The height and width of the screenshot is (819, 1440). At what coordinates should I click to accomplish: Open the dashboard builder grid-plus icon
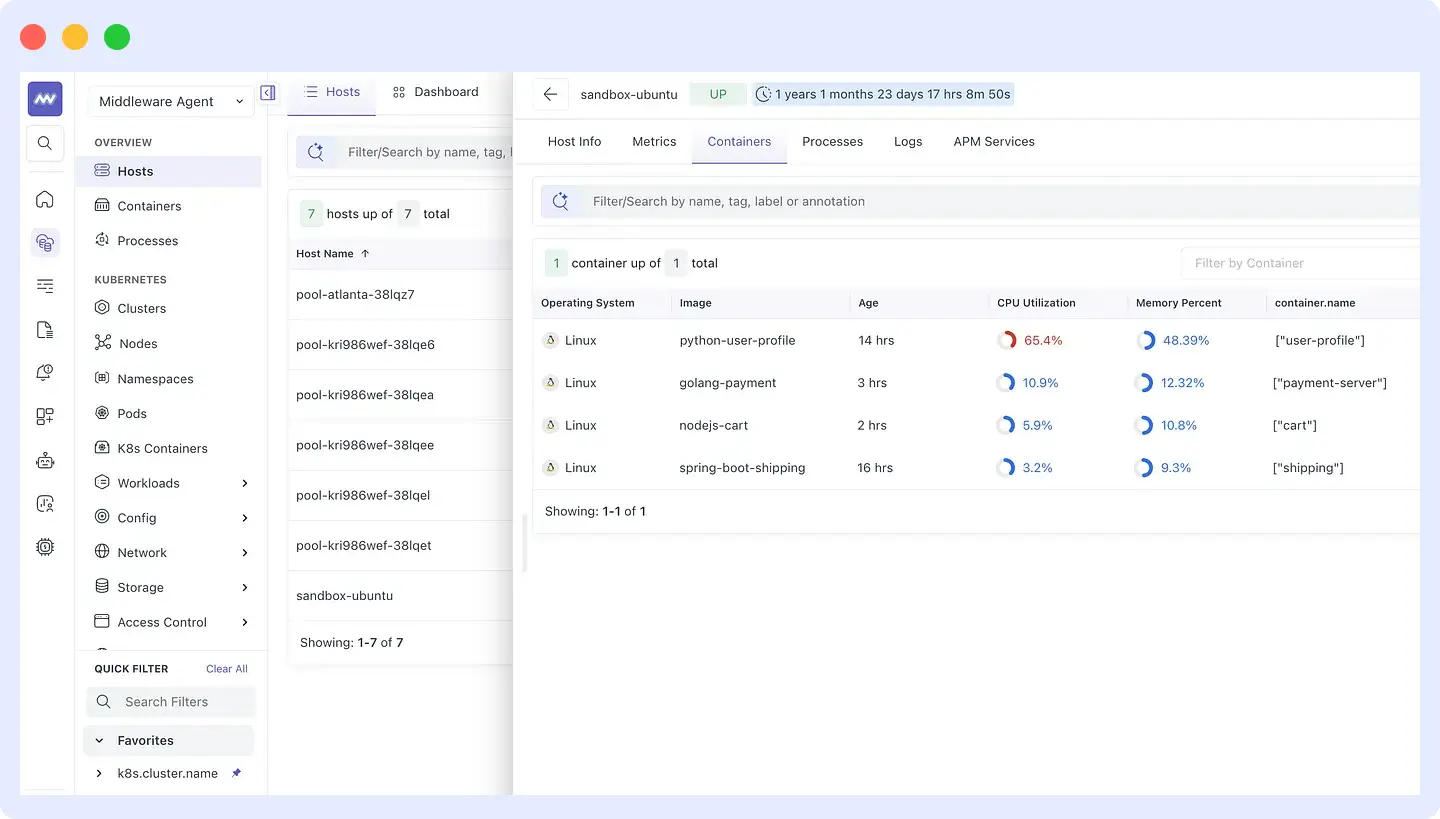[45, 416]
